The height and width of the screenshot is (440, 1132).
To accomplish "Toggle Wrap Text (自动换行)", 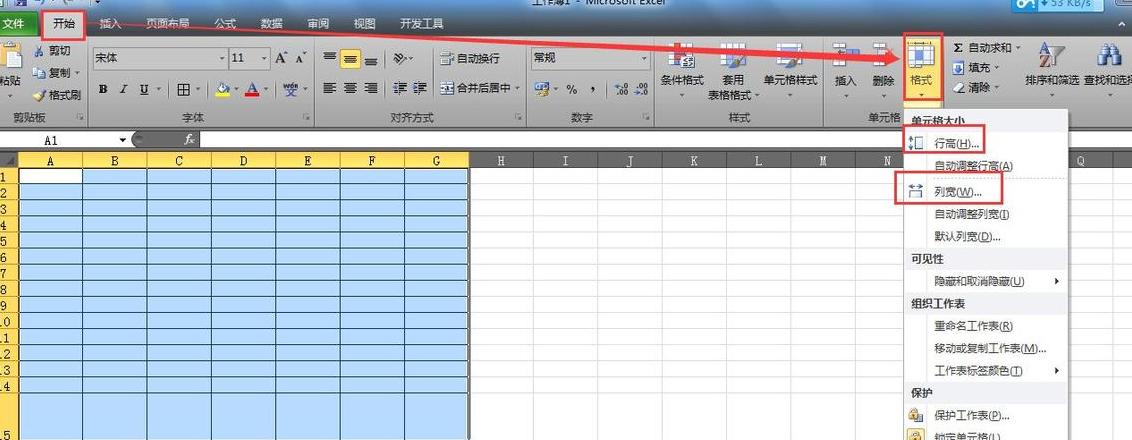I will (470, 58).
